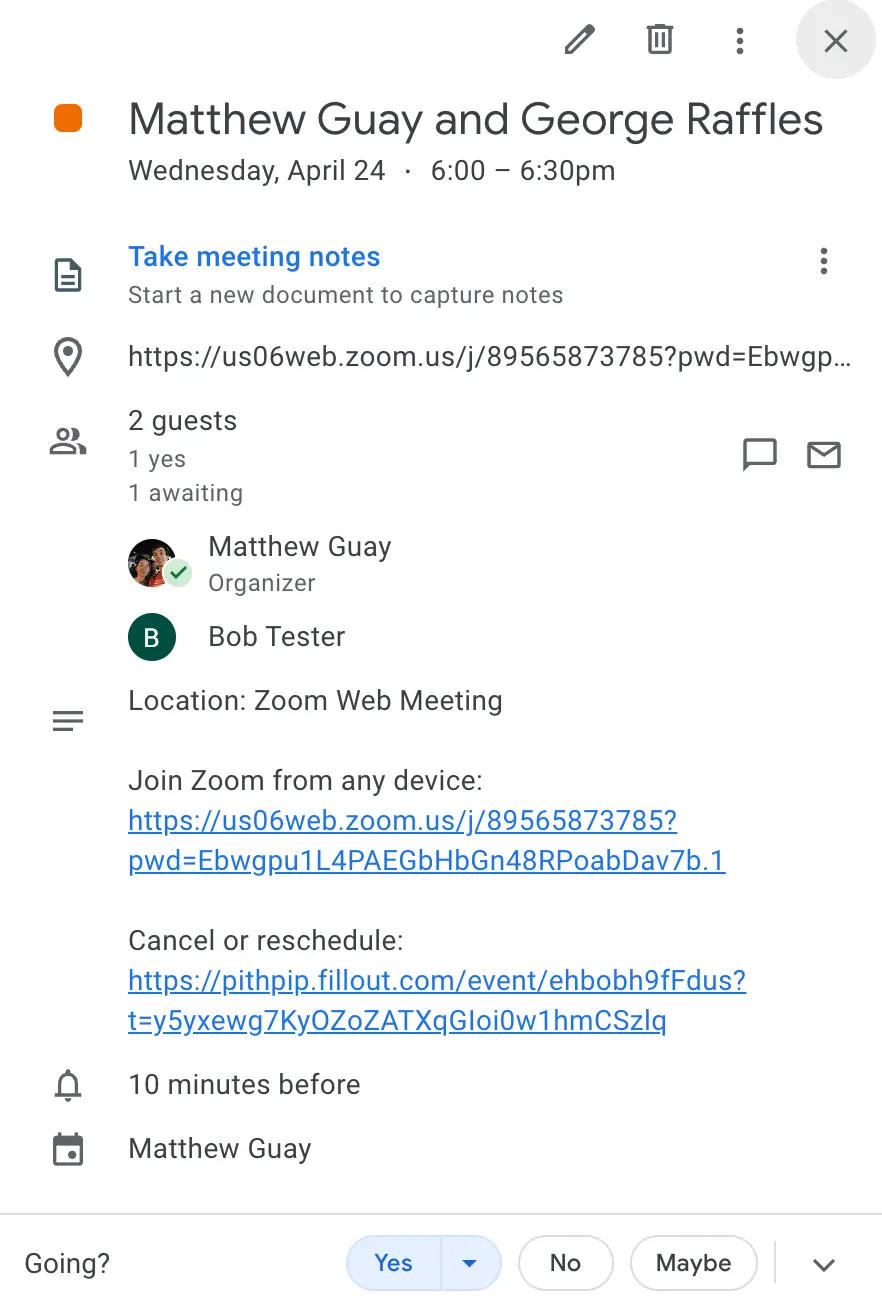Open meeting notes options three-dot menu

(823, 261)
